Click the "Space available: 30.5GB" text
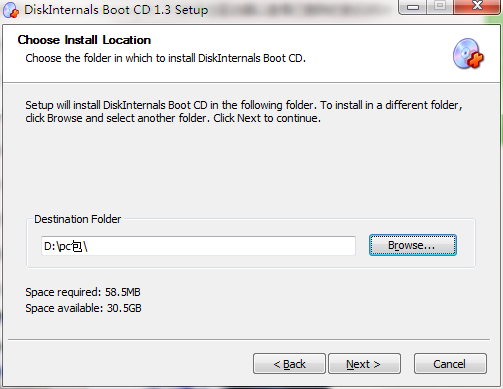Screen dimensions: 503x389 pyautogui.click(x=83, y=308)
